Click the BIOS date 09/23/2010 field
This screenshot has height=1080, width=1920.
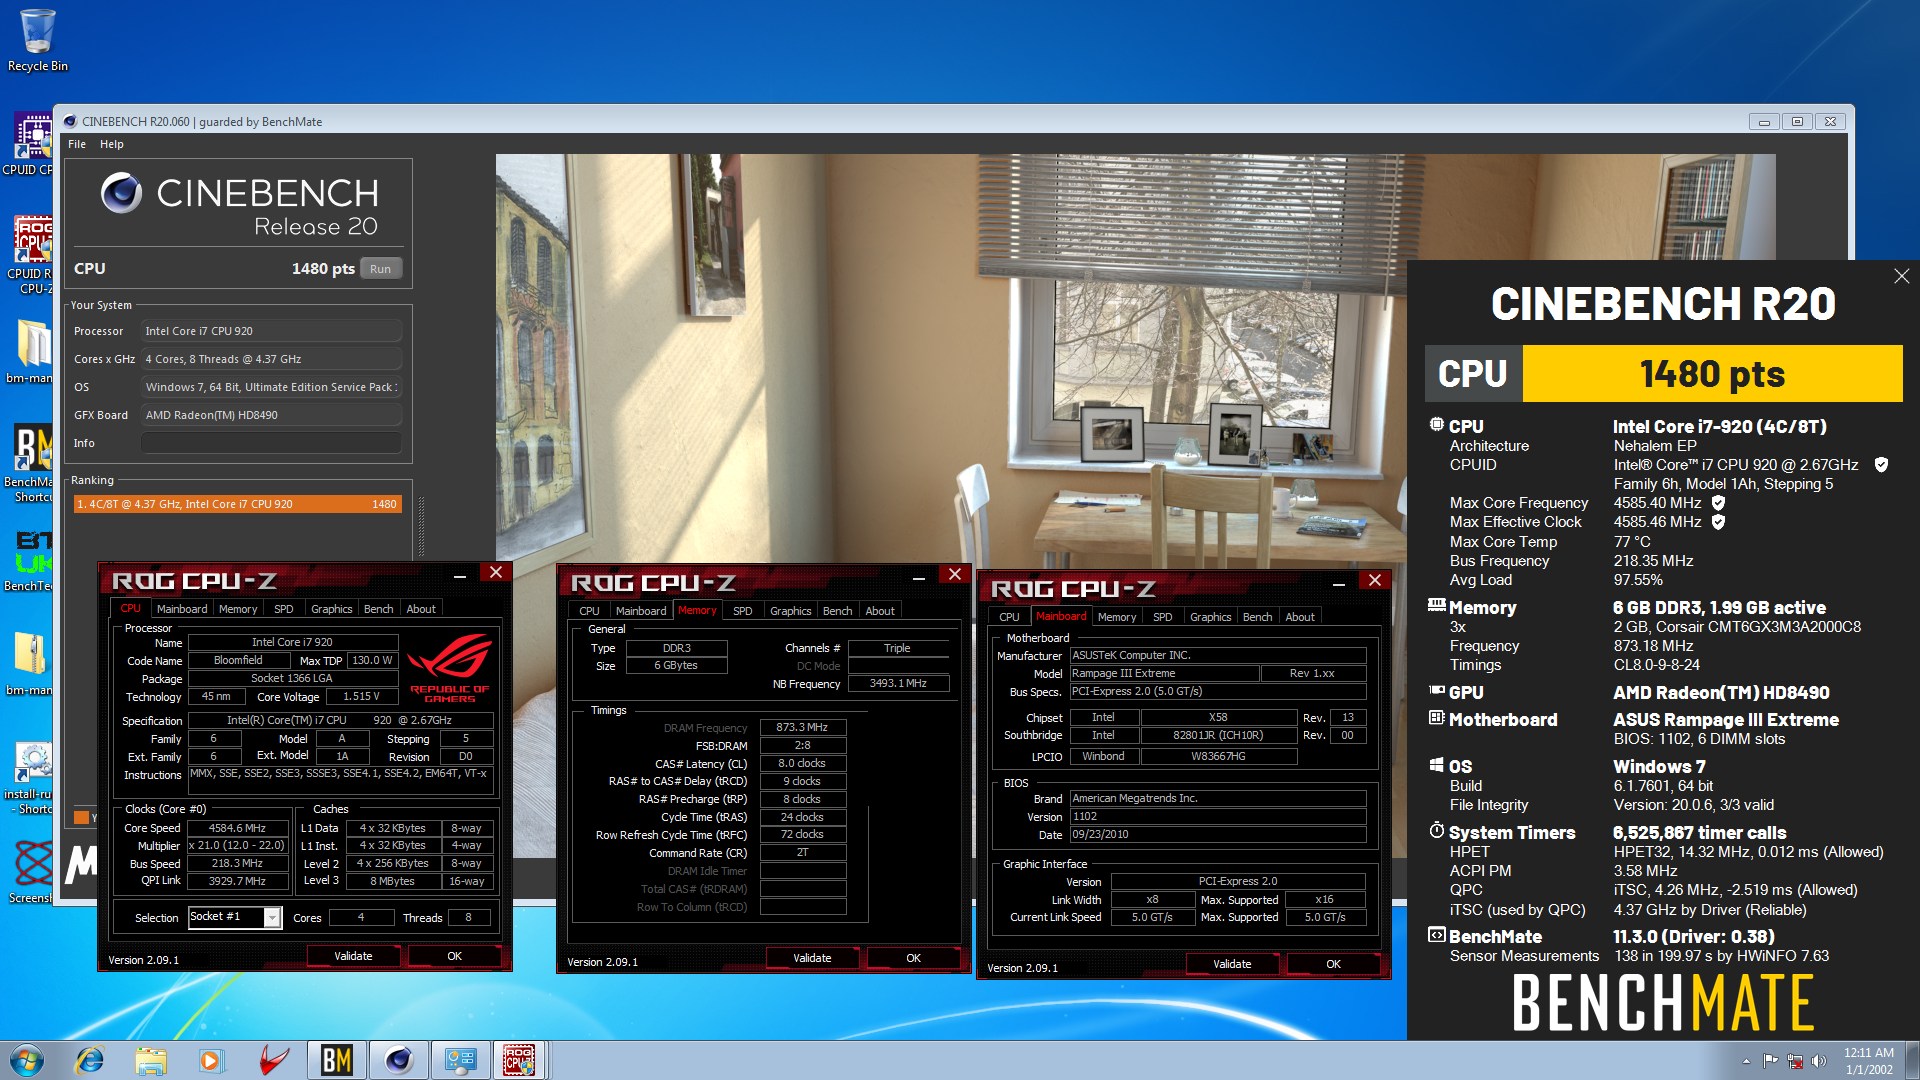click(1218, 834)
